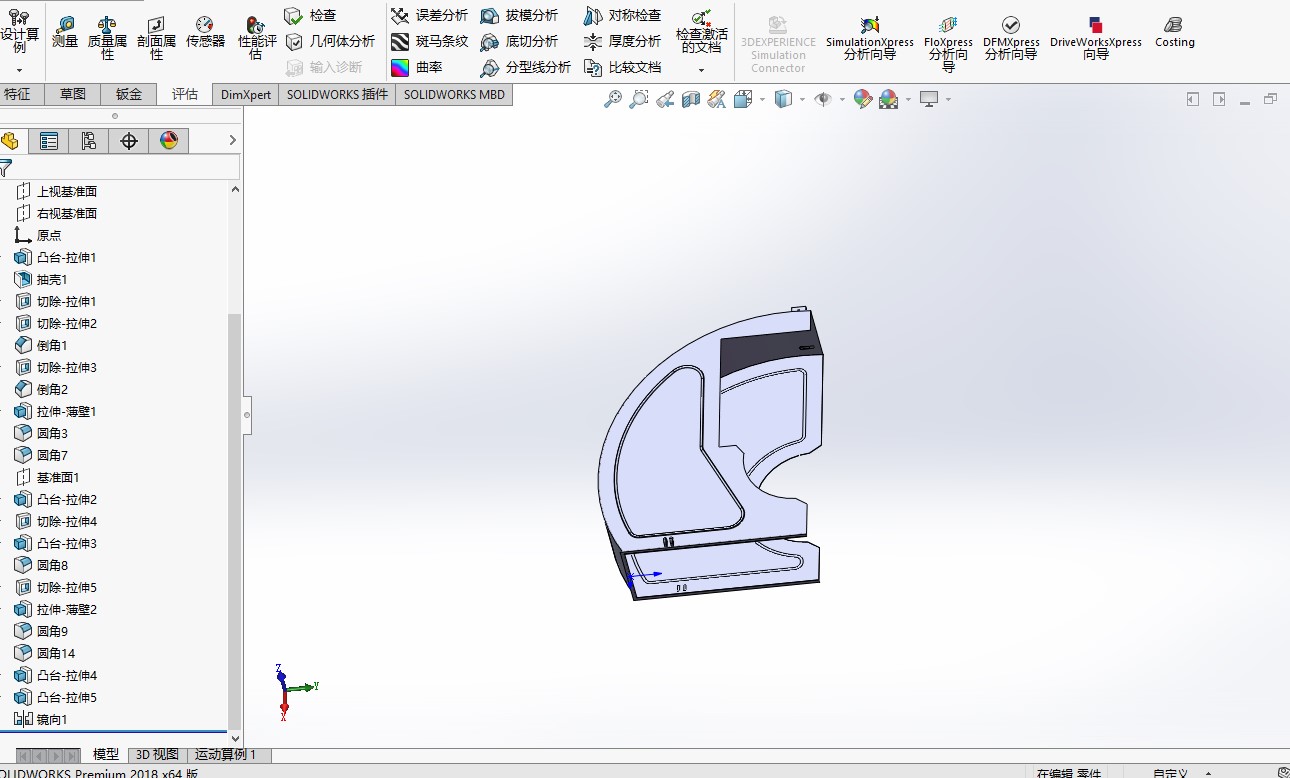Open 厚度分析 thickness analysis
Image resolution: width=1290 pixels, height=778 pixels.
tap(622, 41)
